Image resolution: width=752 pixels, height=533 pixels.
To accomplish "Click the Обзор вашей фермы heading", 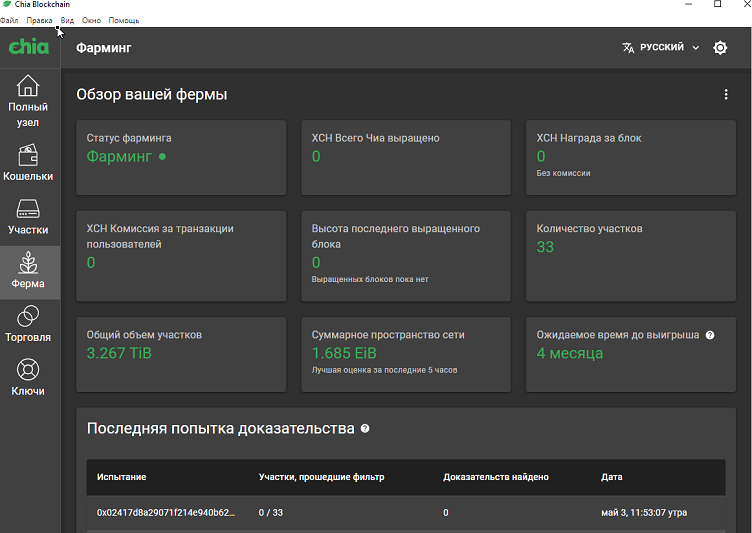I will click(x=152, y=95).
